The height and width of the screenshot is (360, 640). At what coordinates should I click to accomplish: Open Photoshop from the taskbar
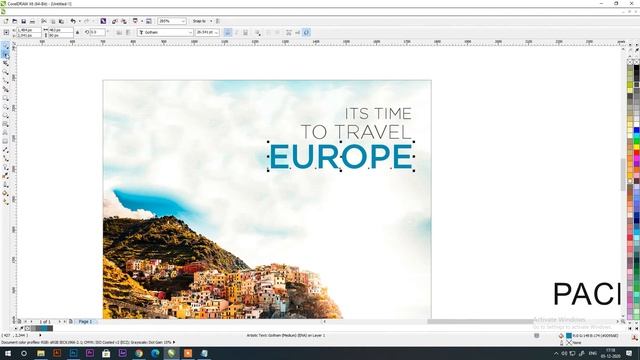[x=73, y=353]
